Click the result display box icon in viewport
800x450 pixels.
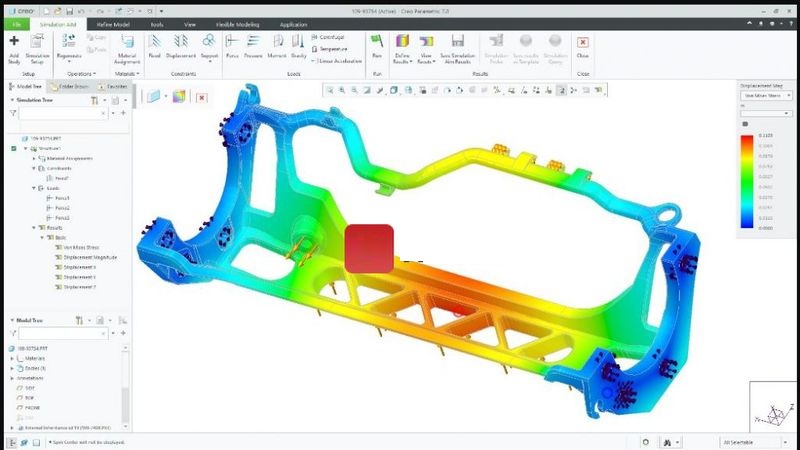154,96
